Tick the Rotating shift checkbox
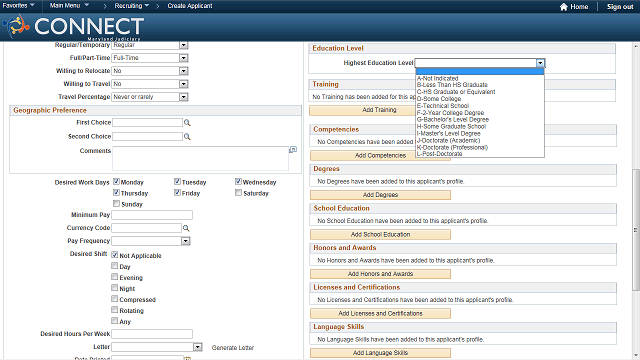The image size is (640, 360). click(x=115, y=310)
